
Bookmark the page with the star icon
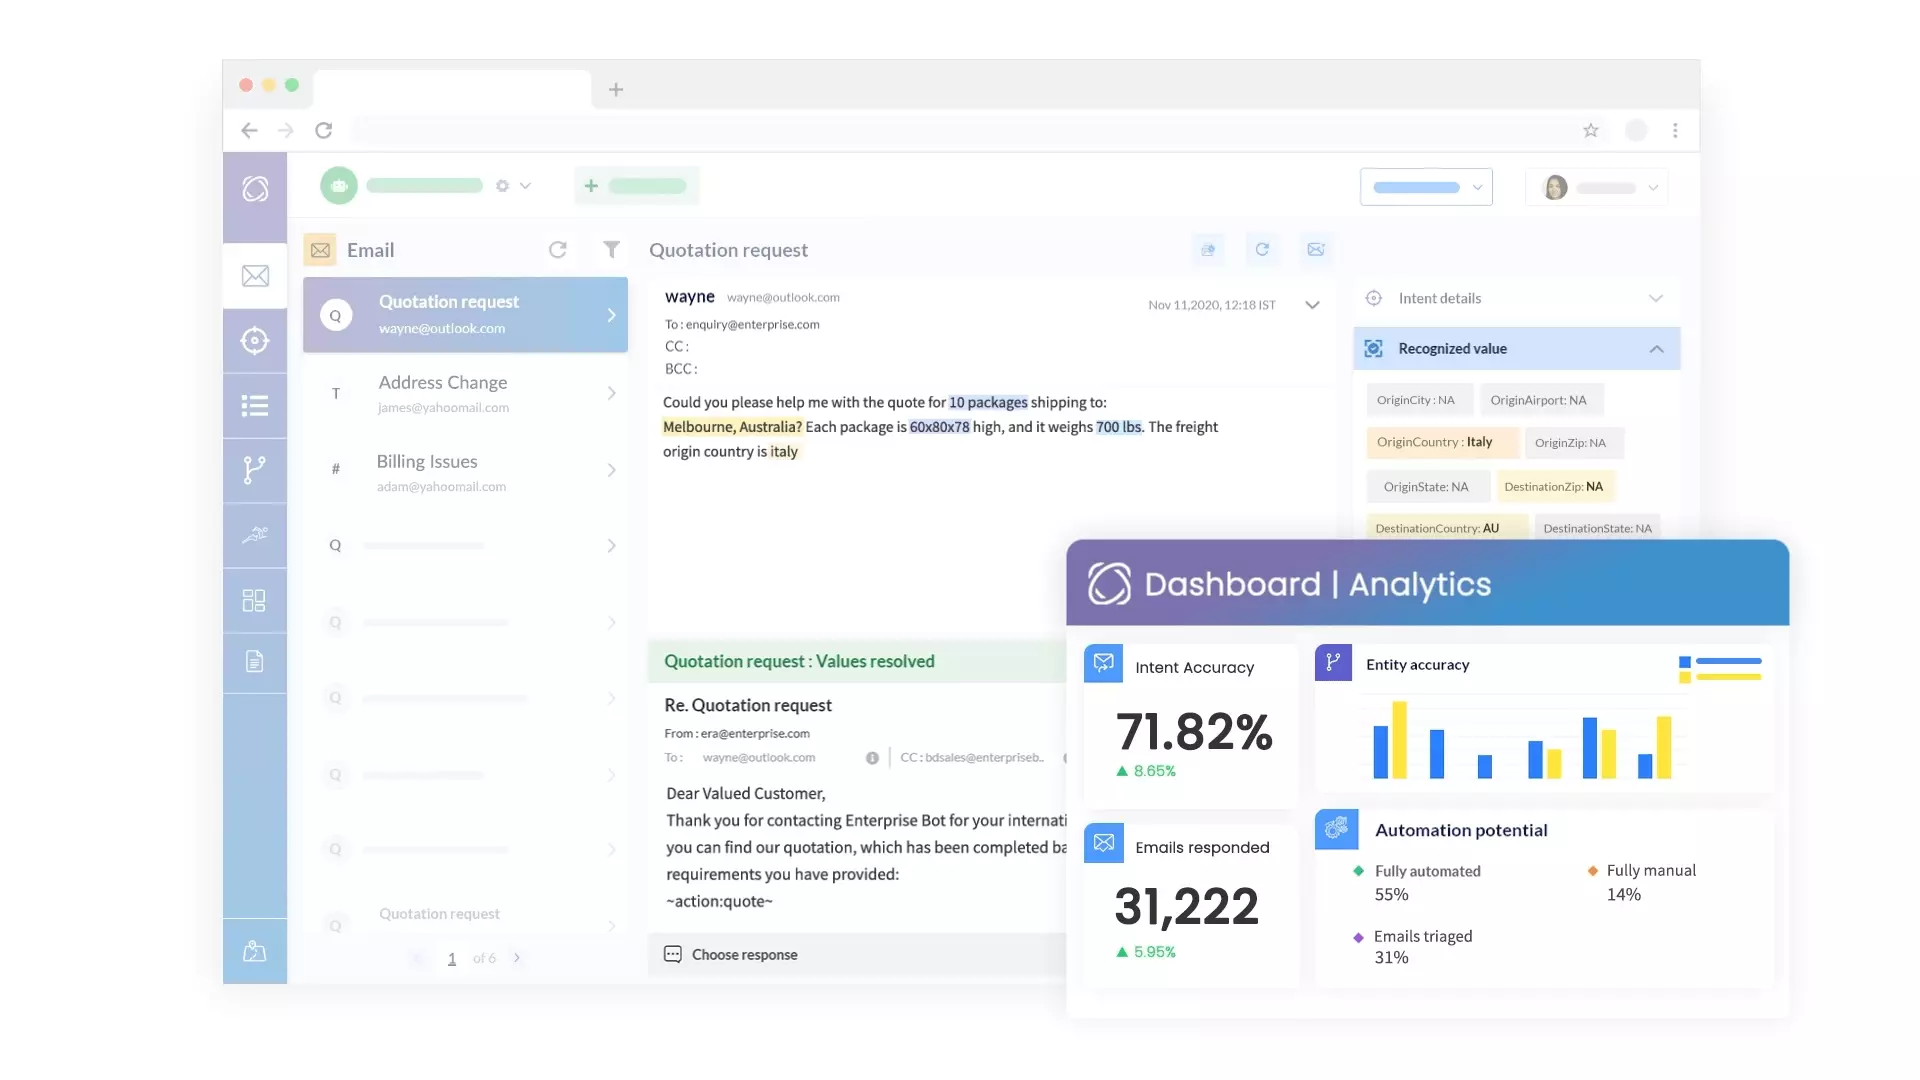point(1591,130)
